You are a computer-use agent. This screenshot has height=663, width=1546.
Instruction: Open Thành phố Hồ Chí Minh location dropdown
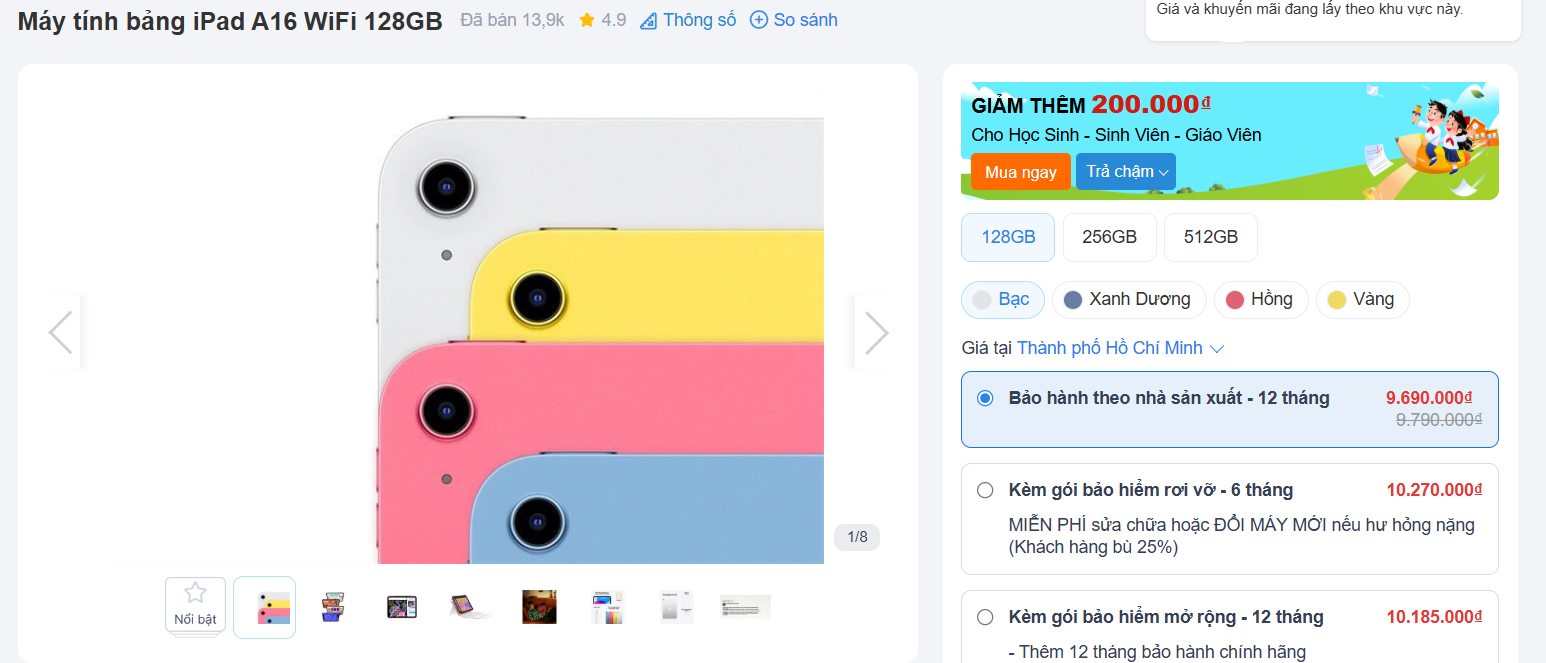[x=1120, y=348]
